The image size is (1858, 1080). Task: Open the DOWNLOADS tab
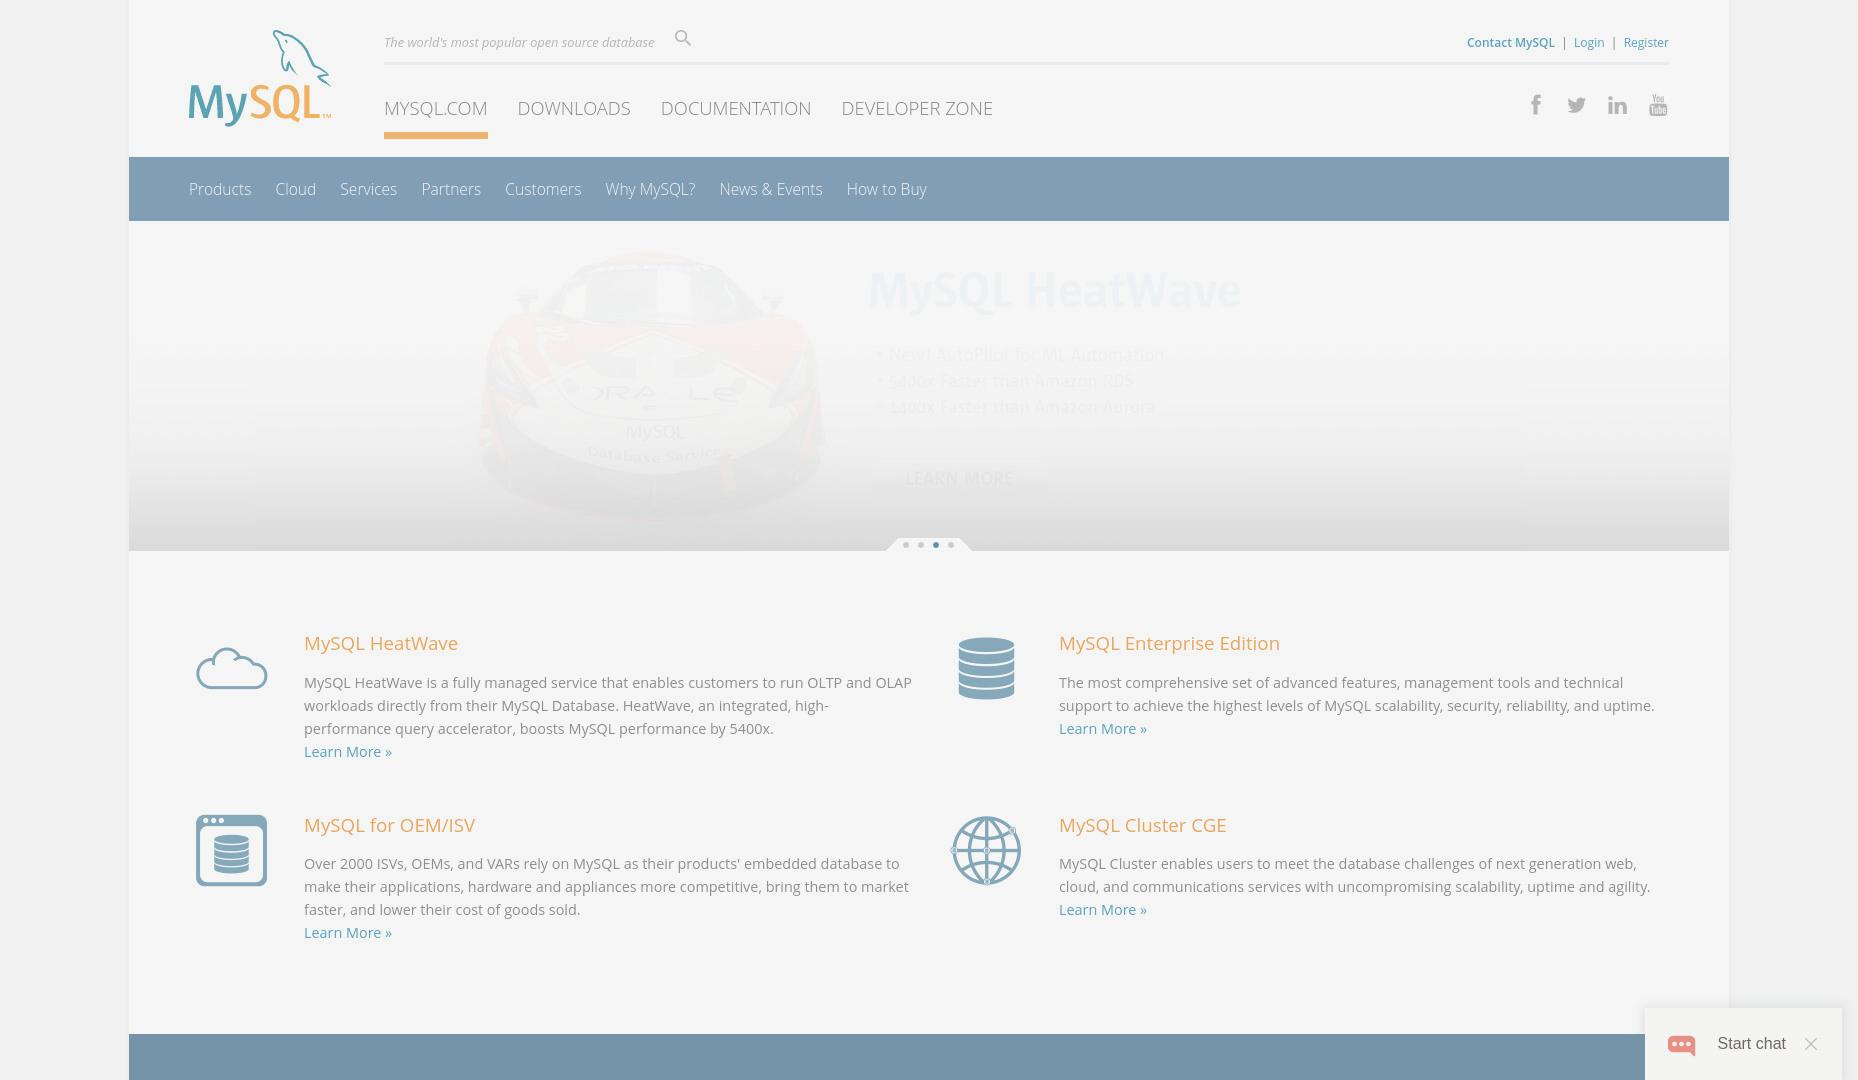coord(574,108)
